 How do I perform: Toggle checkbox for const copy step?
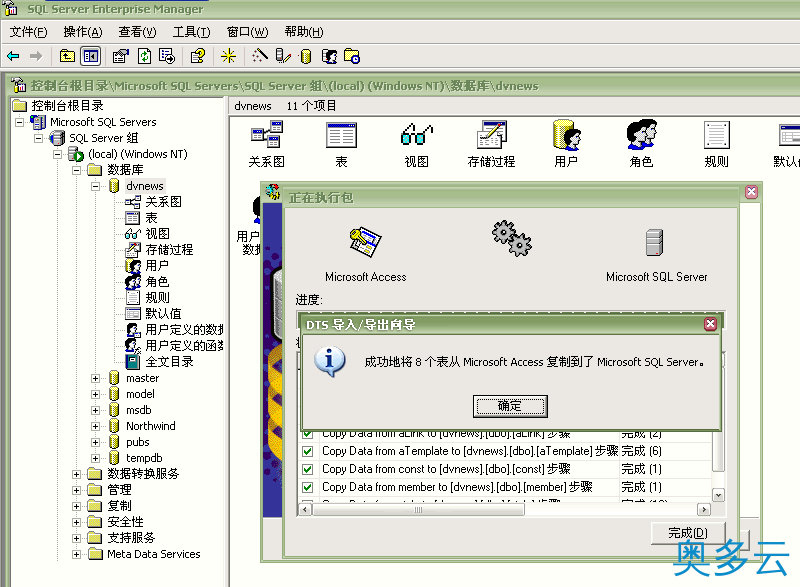pos(307,469)
